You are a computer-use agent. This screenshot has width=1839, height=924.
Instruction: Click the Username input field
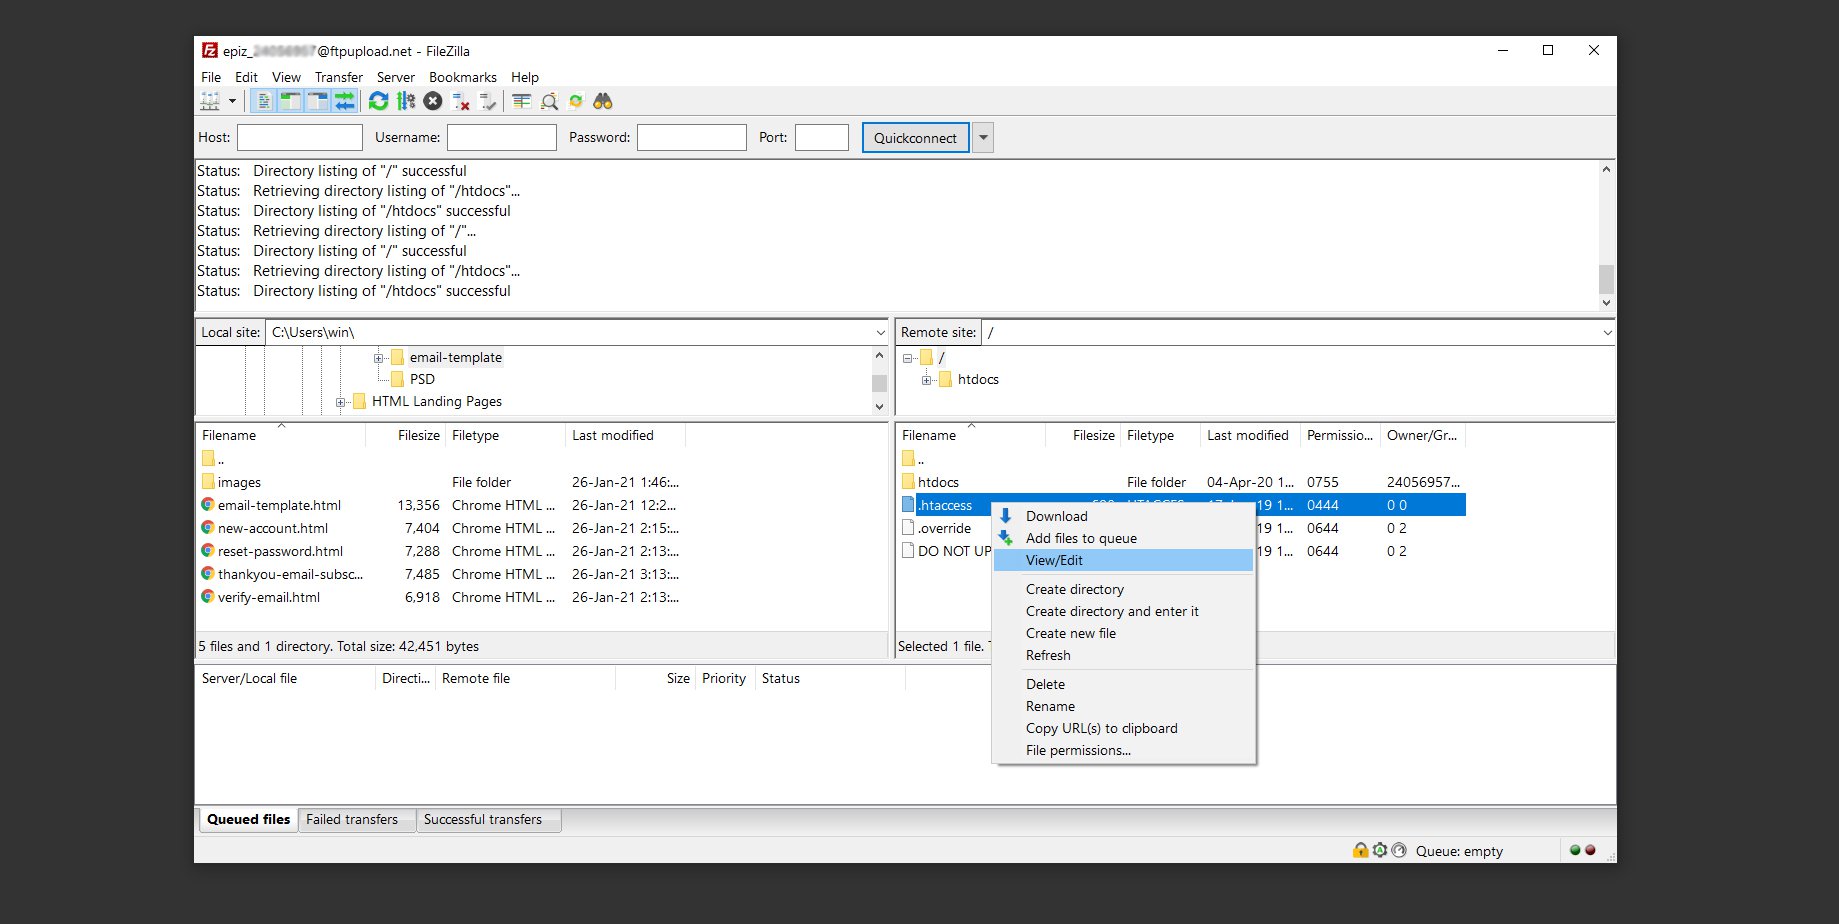502,137
